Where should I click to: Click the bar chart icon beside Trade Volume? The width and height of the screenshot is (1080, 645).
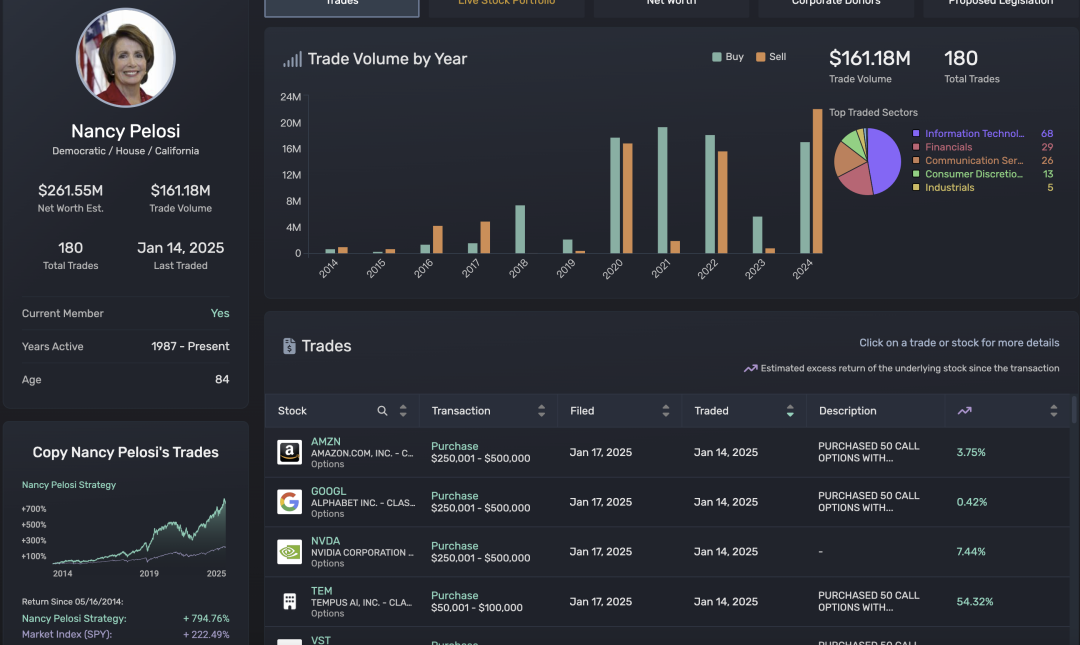coord(292,59)
